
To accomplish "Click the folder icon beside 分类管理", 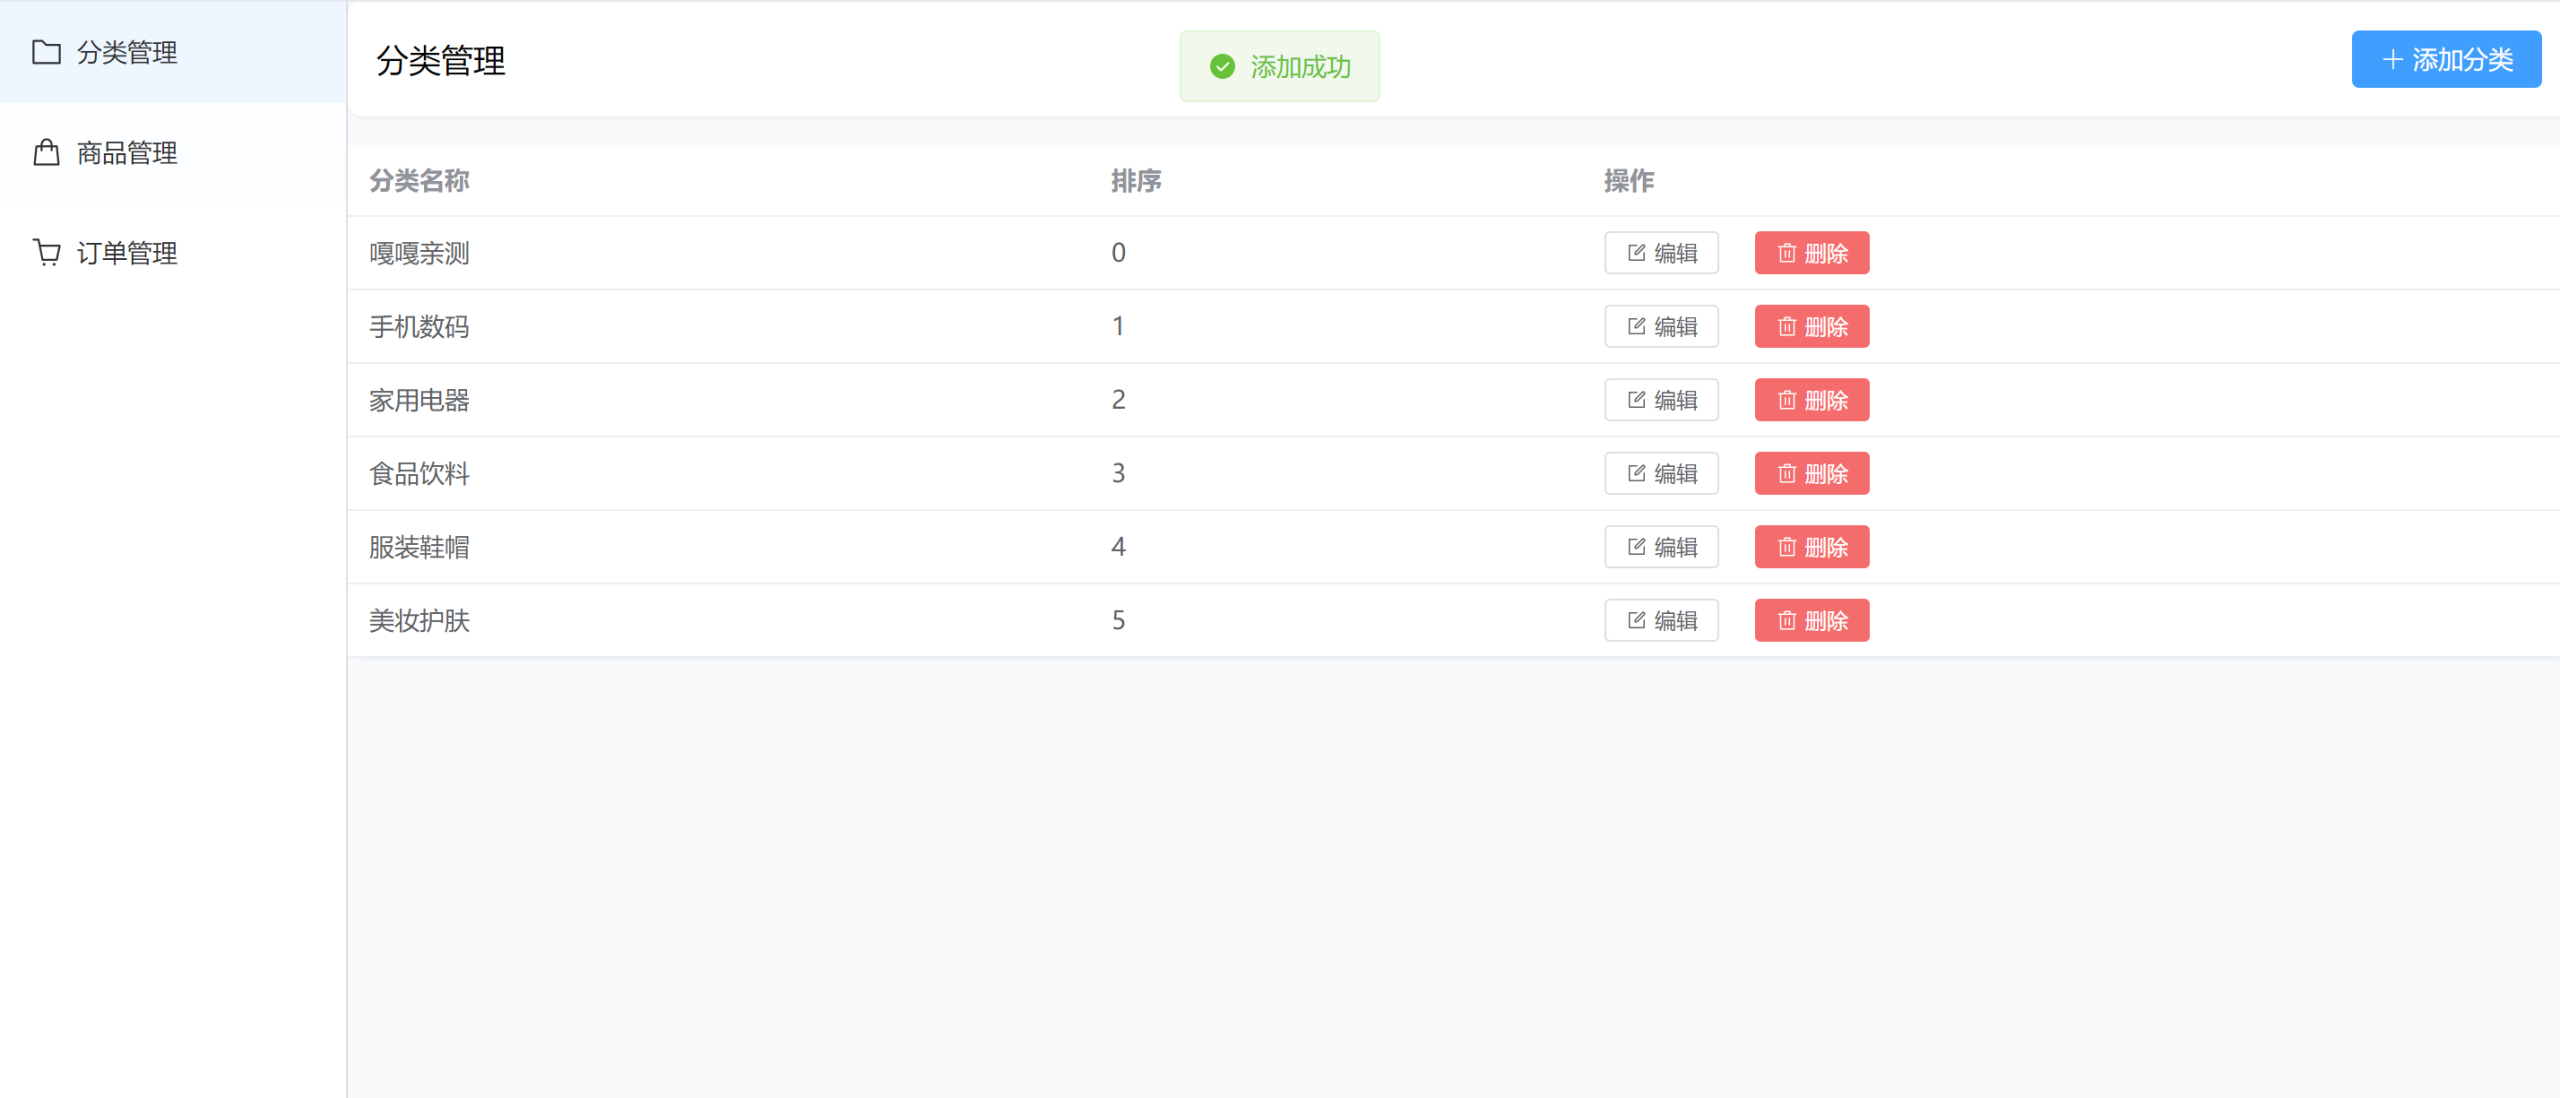I will pyautogui.click(x=46, y=52).
